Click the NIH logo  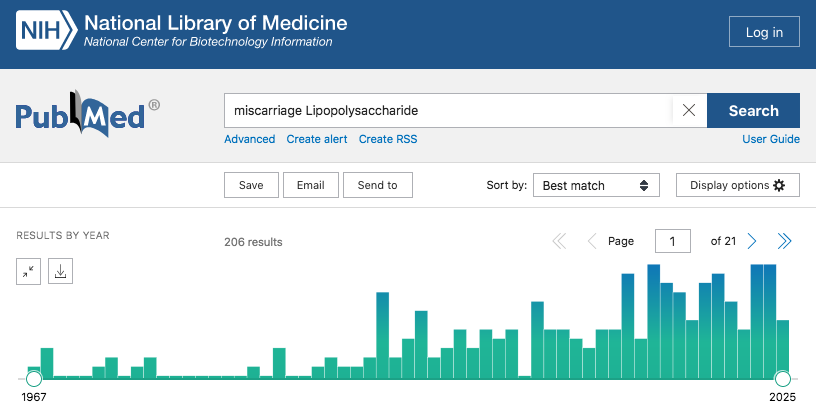tap(46, 30)
